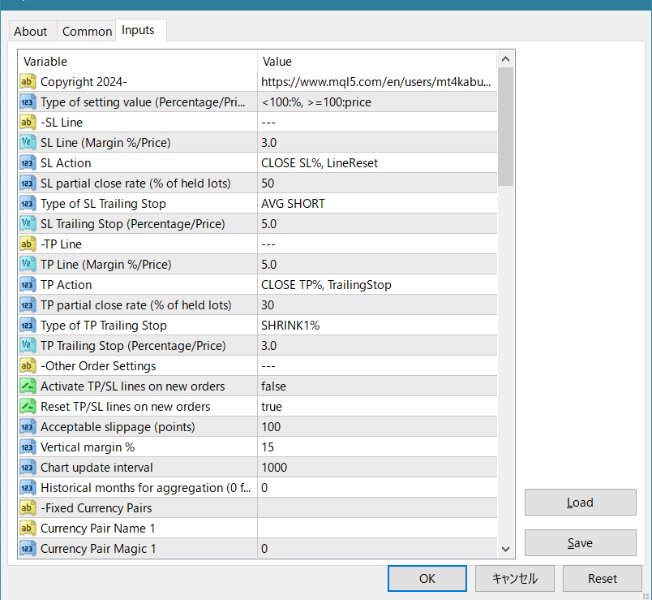Image resolution: width=652 pixels, height=600 pixels.
Task: Open the AVG SHORT trailing stop type value
Action: (377, 203)
